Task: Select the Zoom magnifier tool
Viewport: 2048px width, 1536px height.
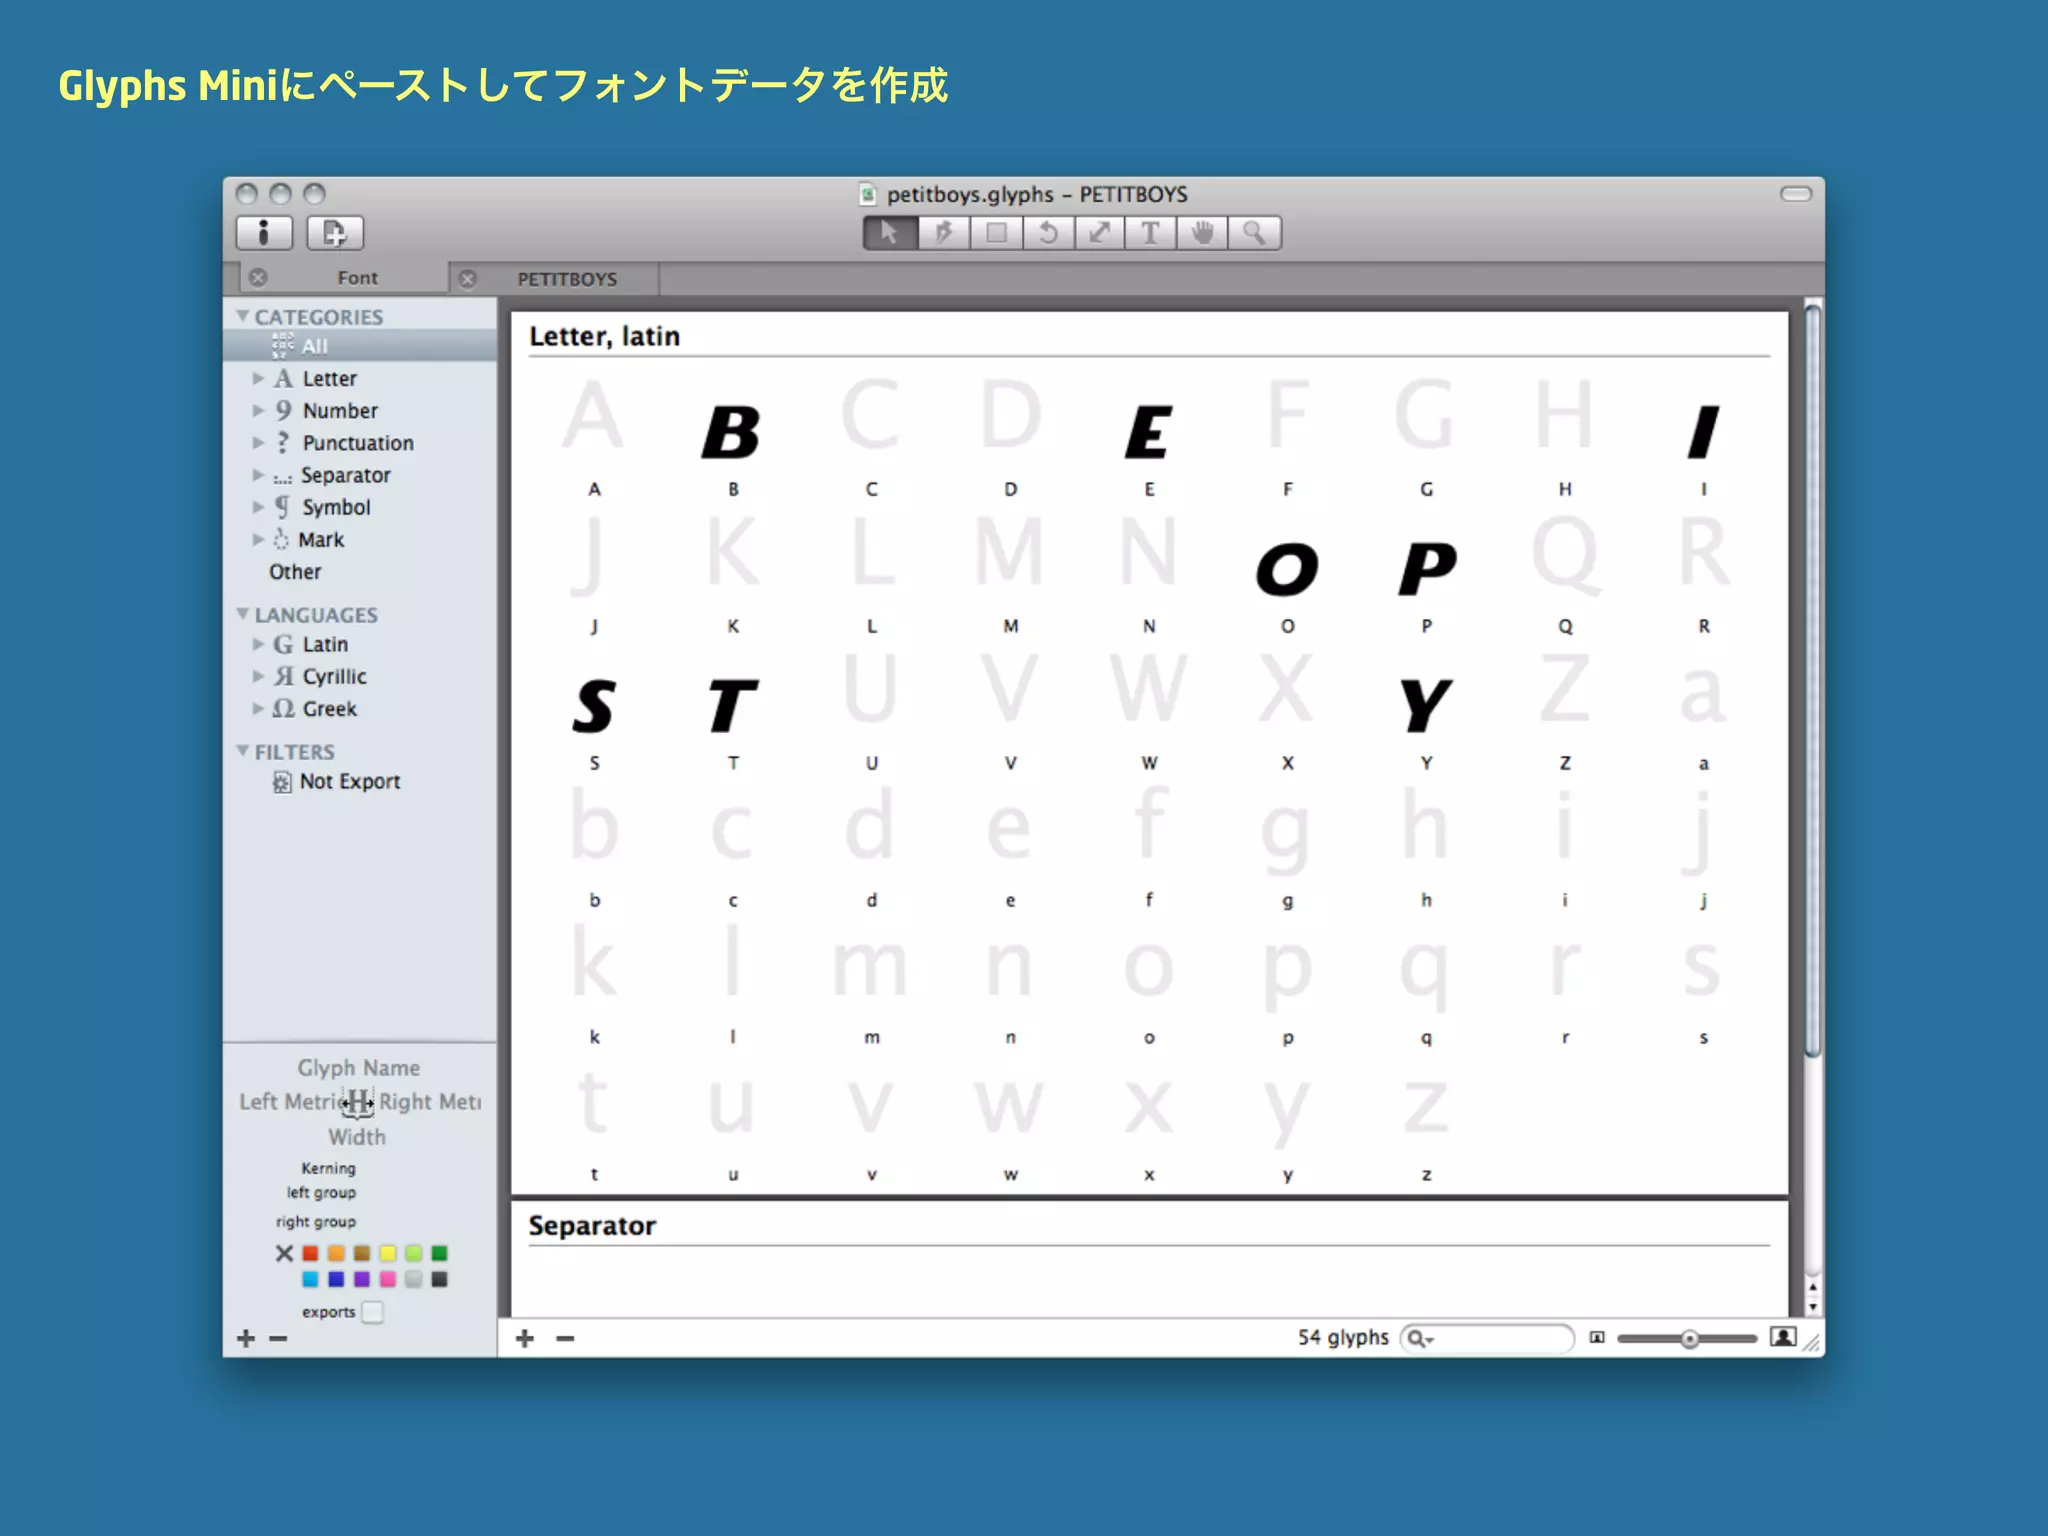Action: tap(1254, 233)
